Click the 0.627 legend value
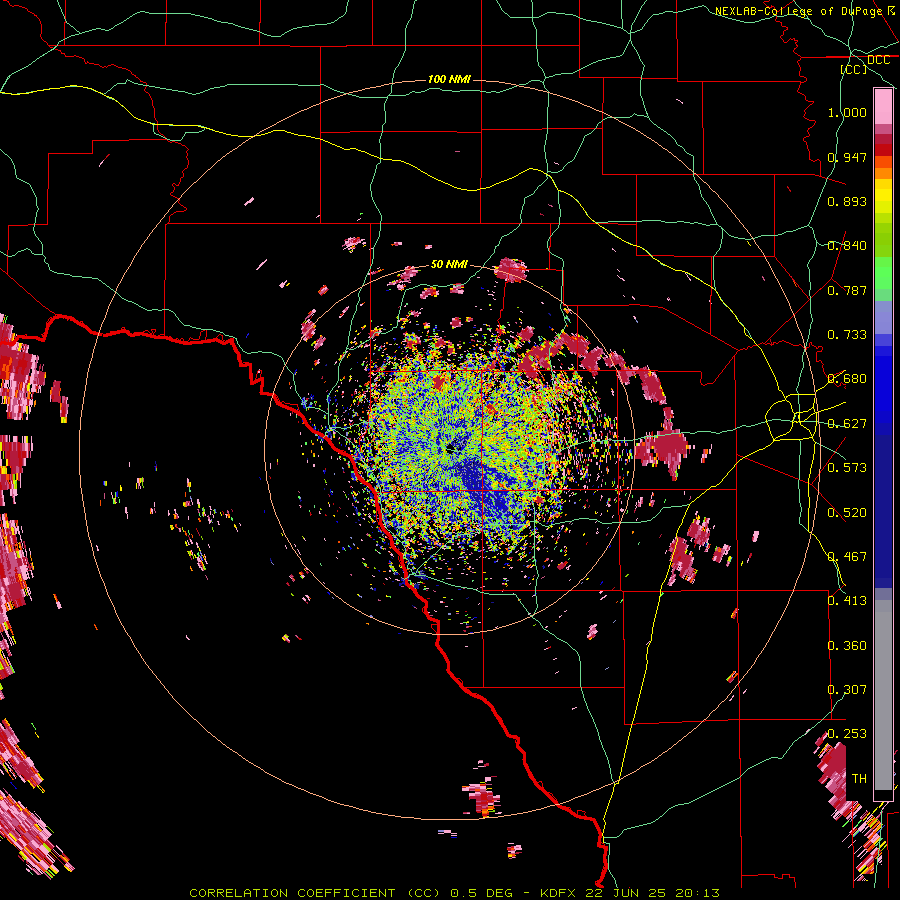The image size is (900, 900). [x=847, y=424]
